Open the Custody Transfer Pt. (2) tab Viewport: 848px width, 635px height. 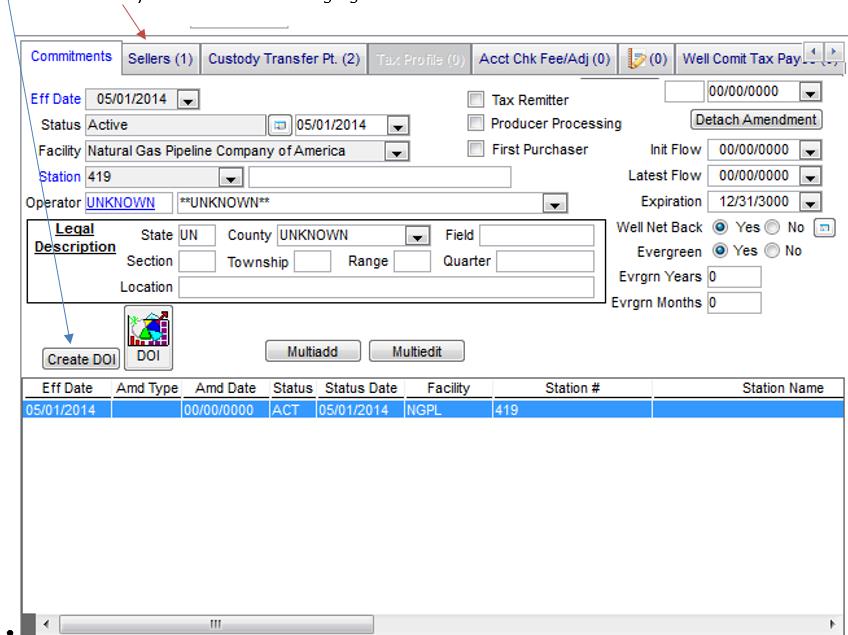(284, 59)
